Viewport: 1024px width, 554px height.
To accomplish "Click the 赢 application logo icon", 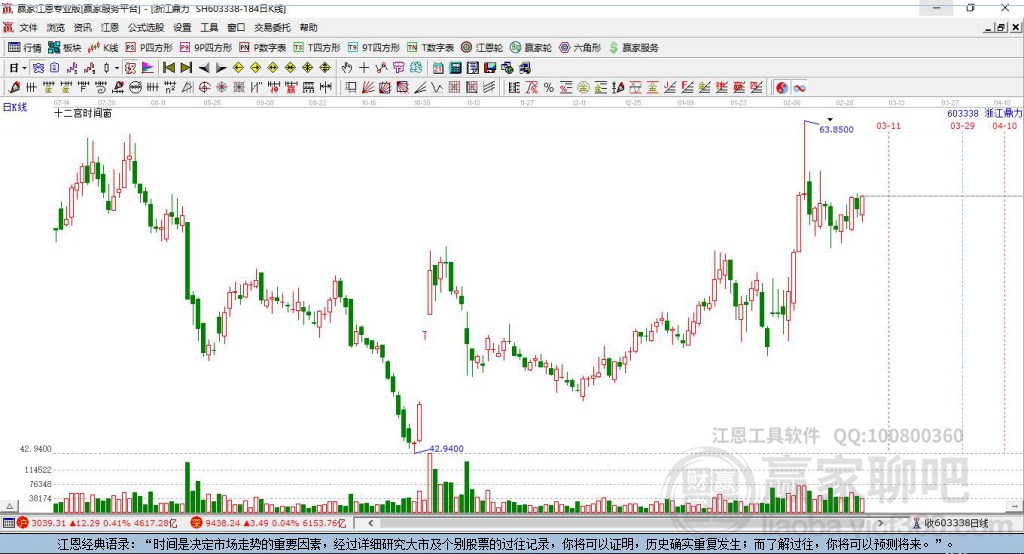I will [x=8, y=27].
